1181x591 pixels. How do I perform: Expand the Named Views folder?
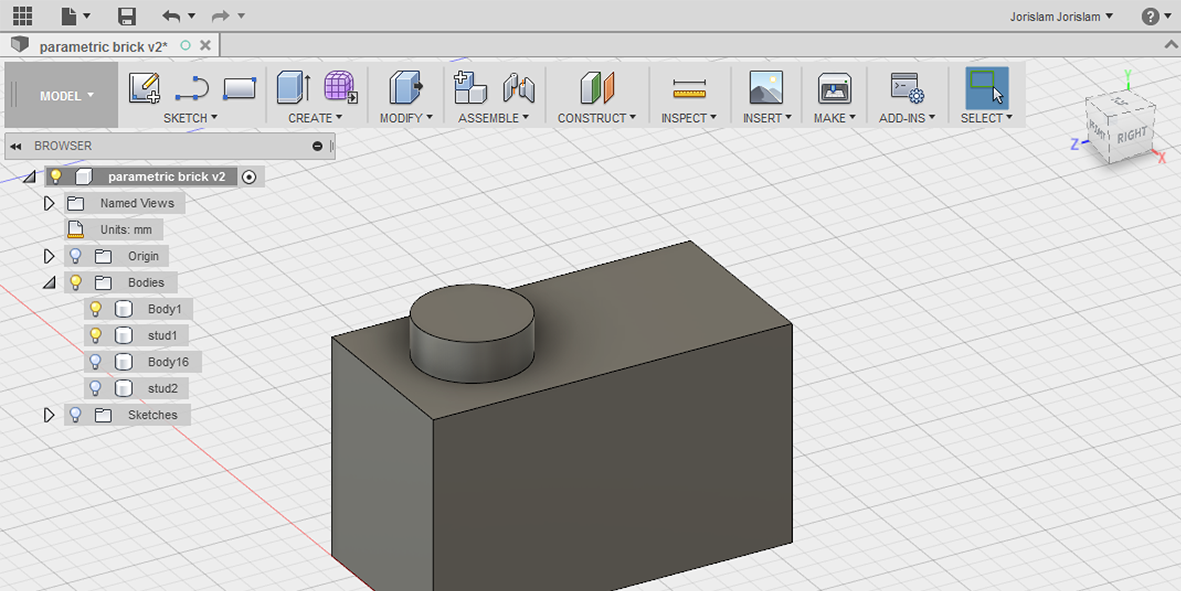49,203
